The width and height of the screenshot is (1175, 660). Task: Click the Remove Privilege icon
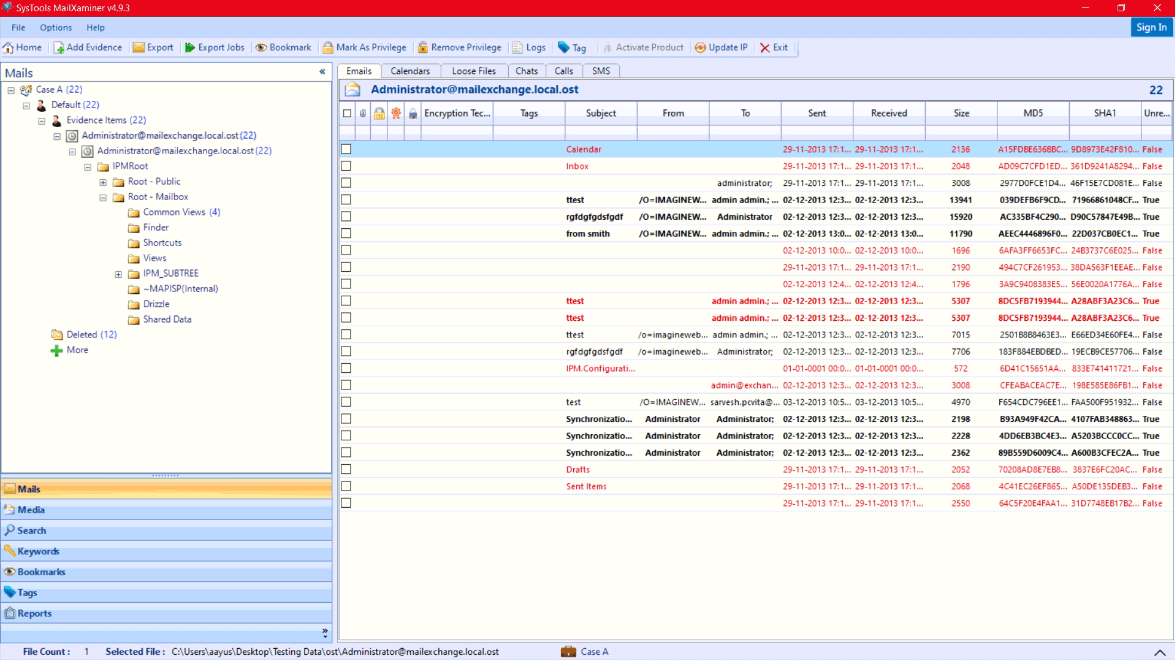(423, 47)
